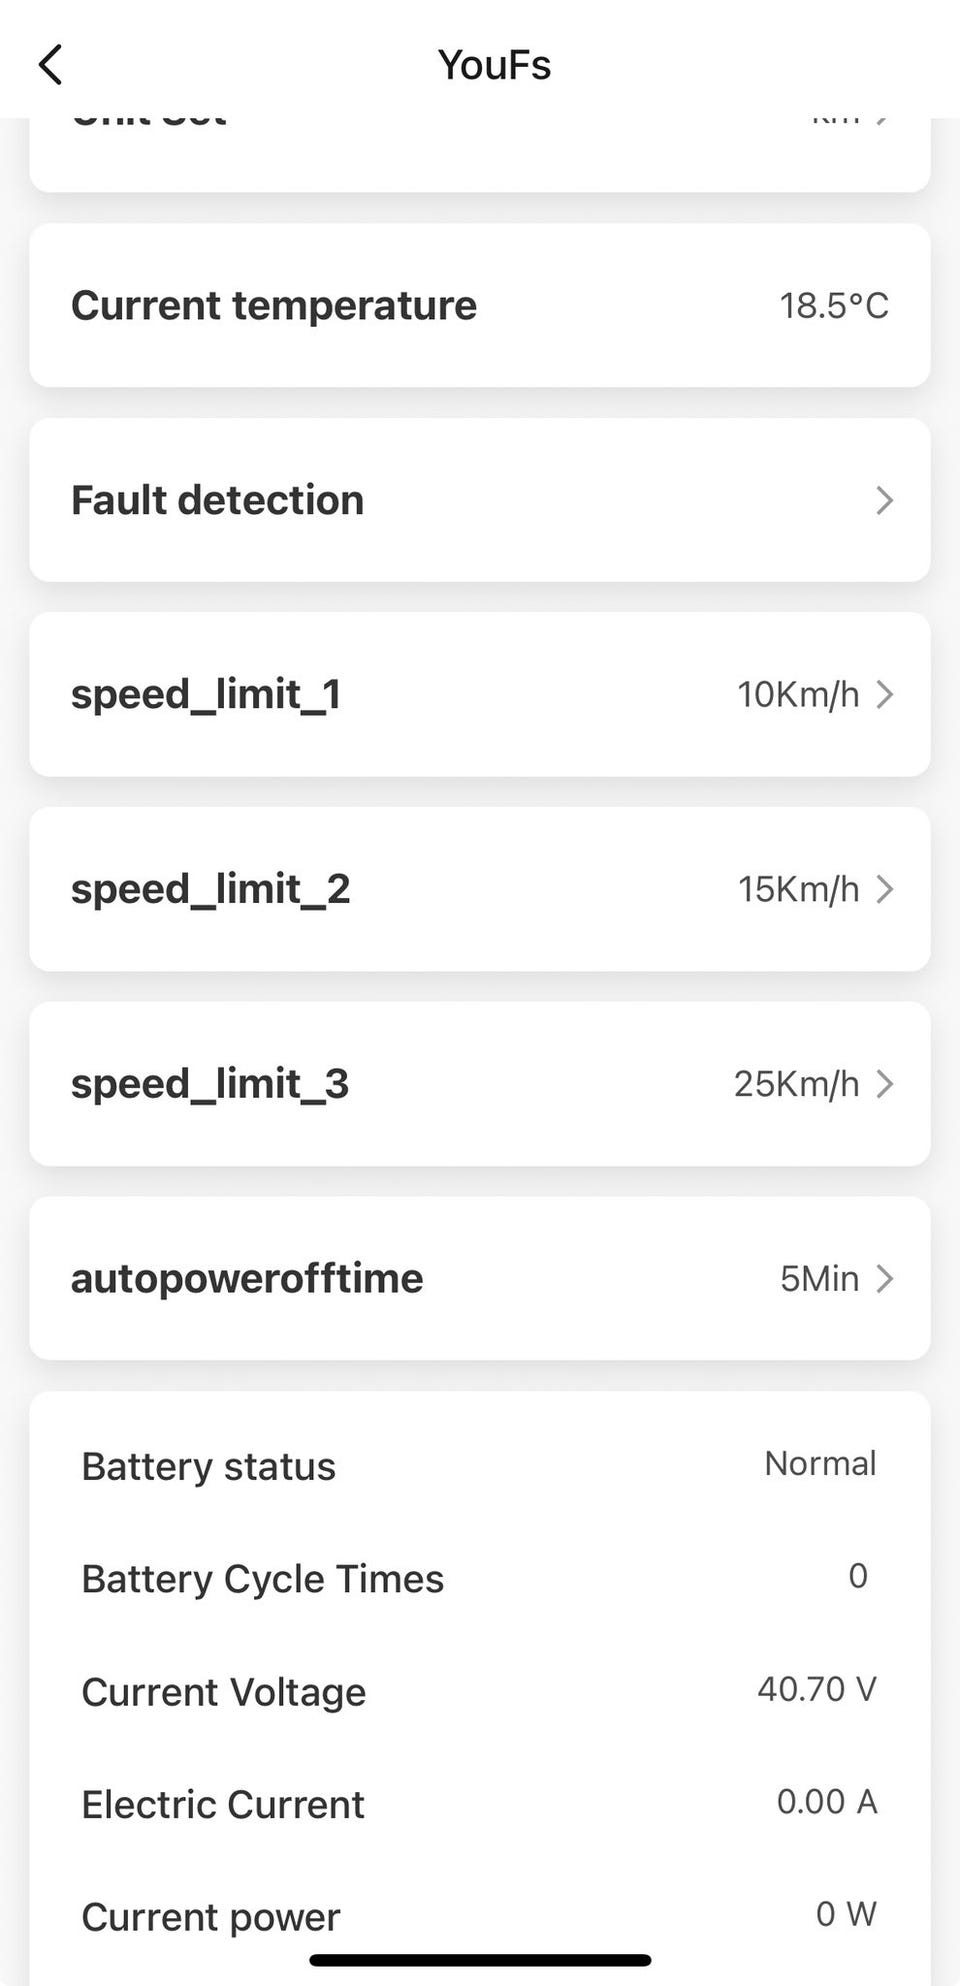Open the Fault detection chevron
Viewport: 960px width, 1986px height.
point(883,500)
